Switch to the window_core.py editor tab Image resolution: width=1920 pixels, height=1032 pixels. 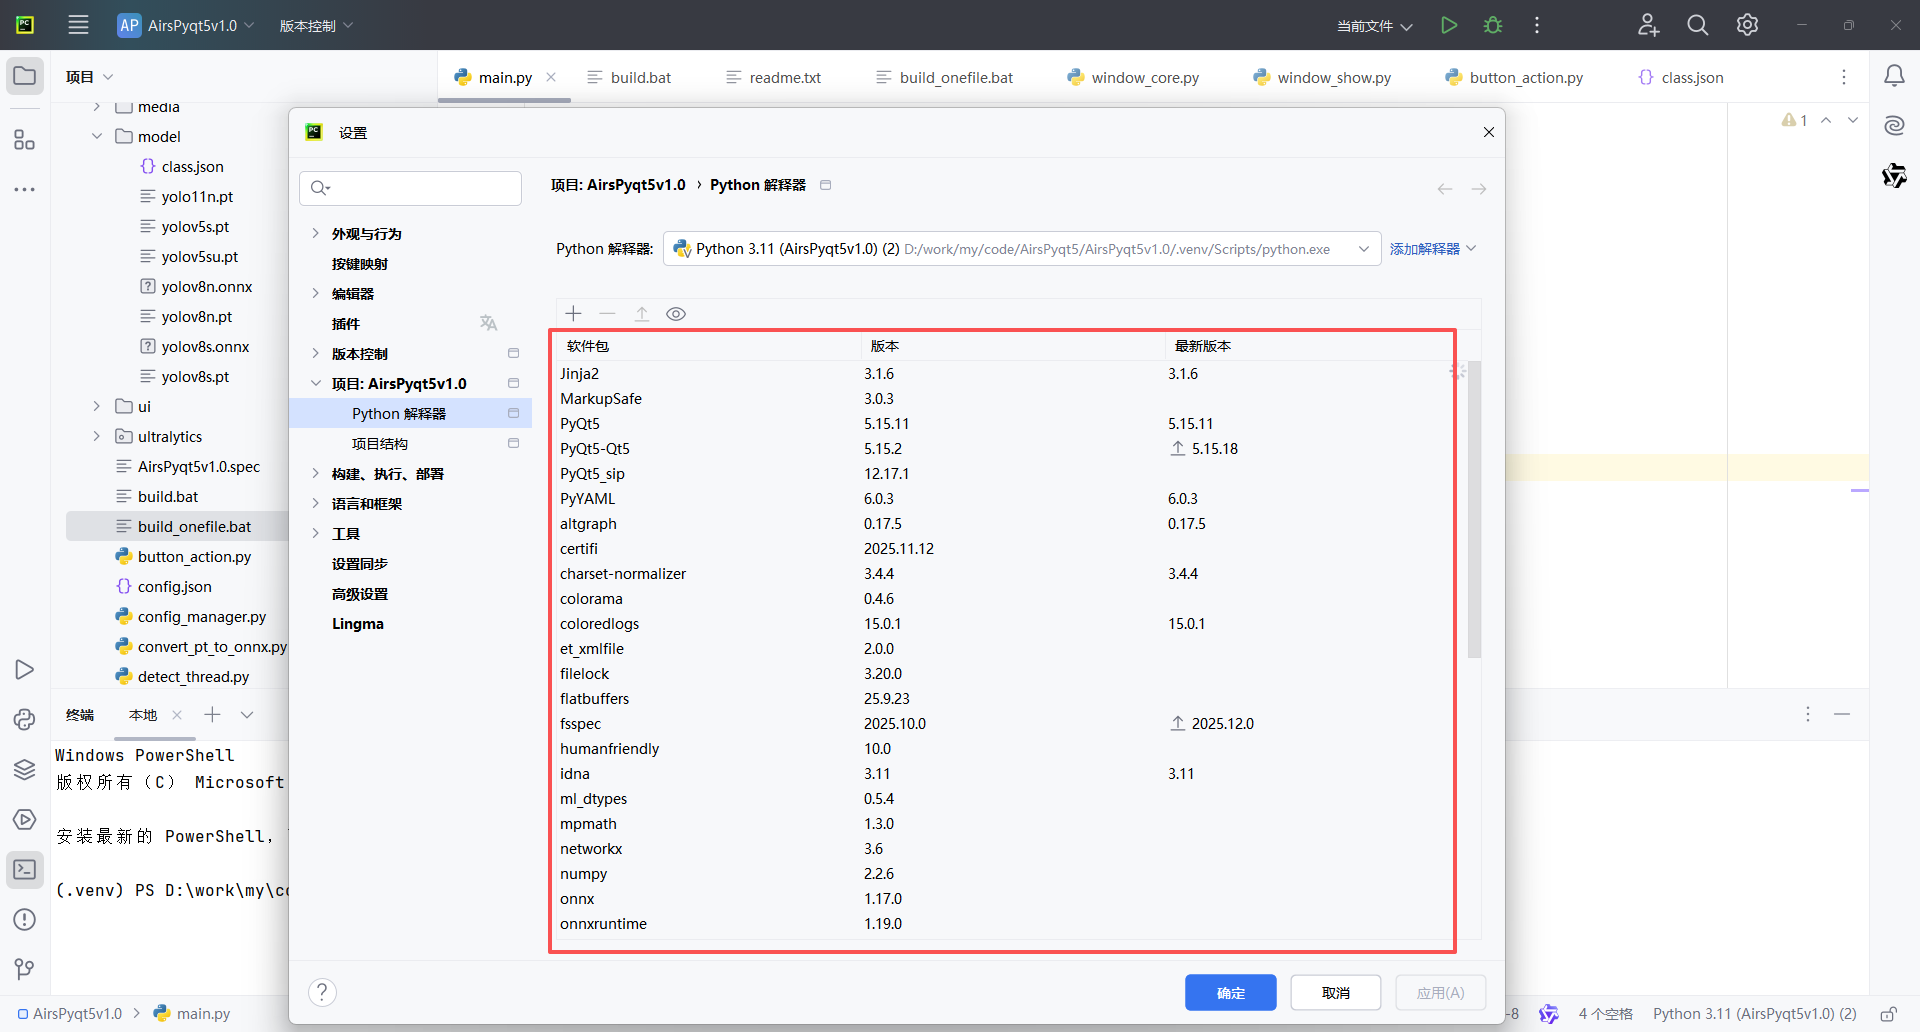[1133, 77]
